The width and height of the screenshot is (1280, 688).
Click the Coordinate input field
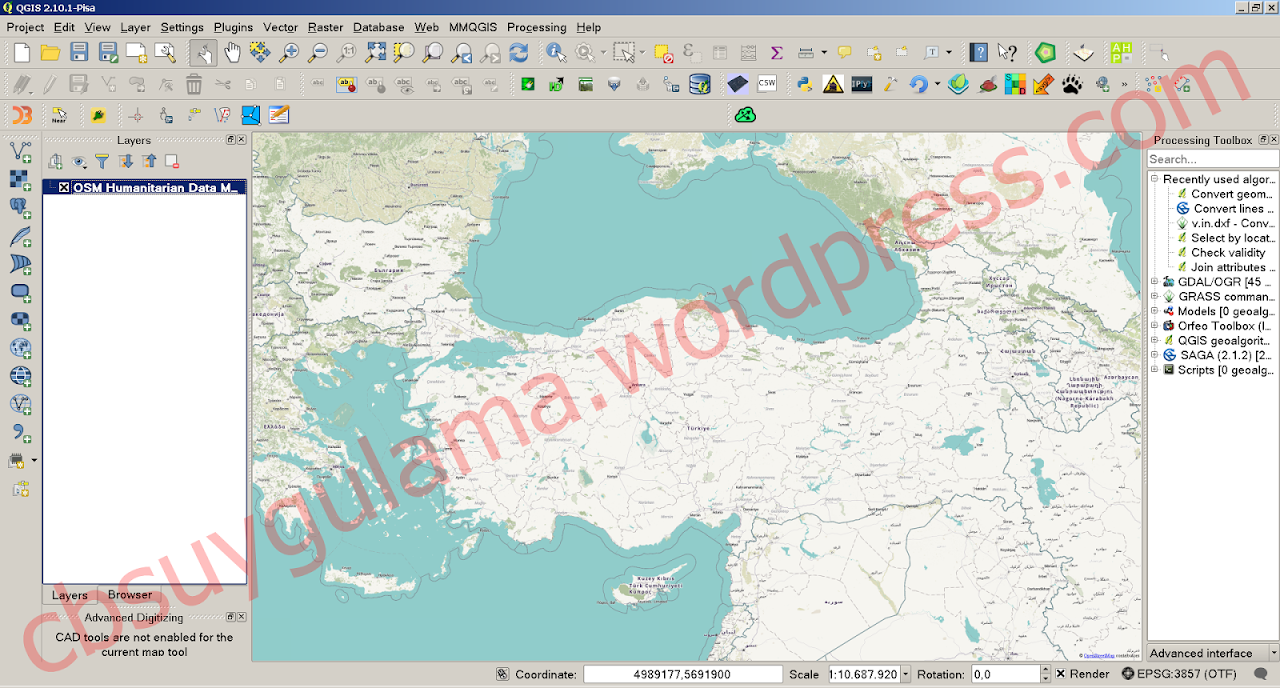(682, 674)
